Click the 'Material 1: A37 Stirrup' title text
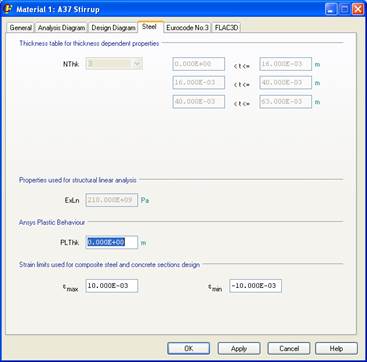Screen dimensions: 367x362 [x=58, y=9]
